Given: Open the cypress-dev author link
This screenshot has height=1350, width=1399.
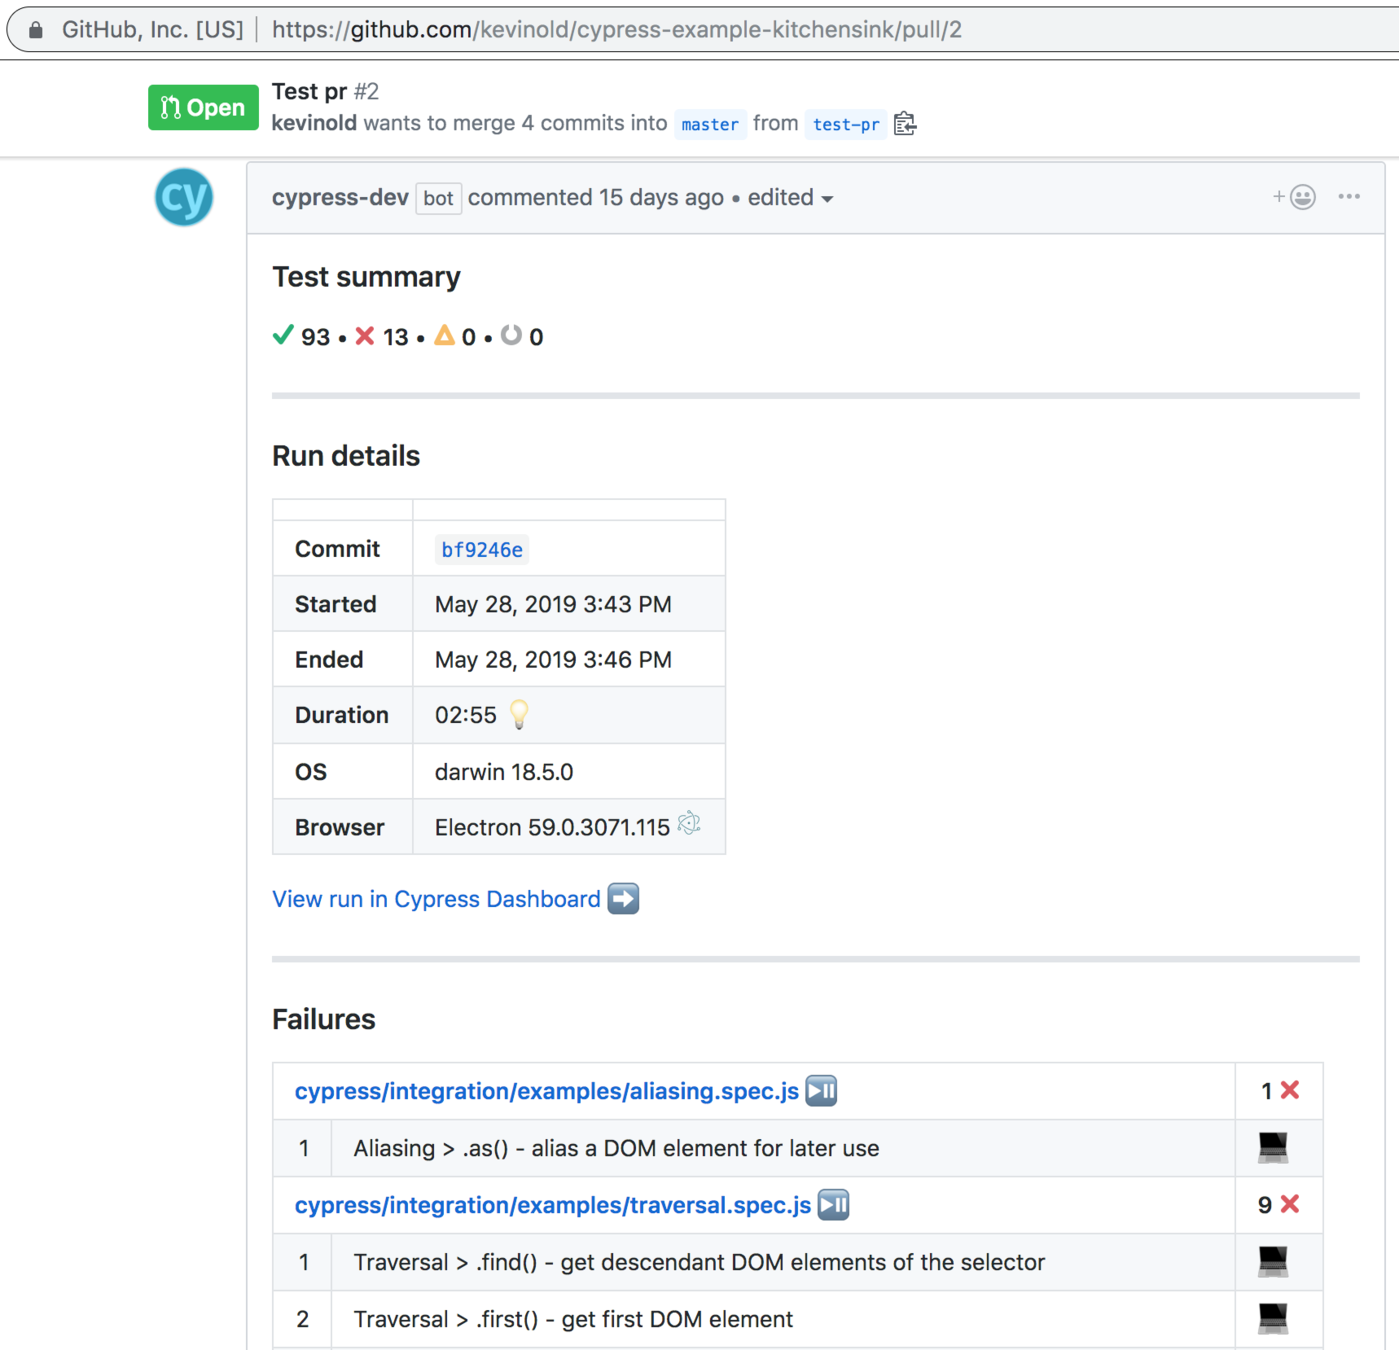Looking at the screenshot, I should pyautogui.click(x=340, y=198).
